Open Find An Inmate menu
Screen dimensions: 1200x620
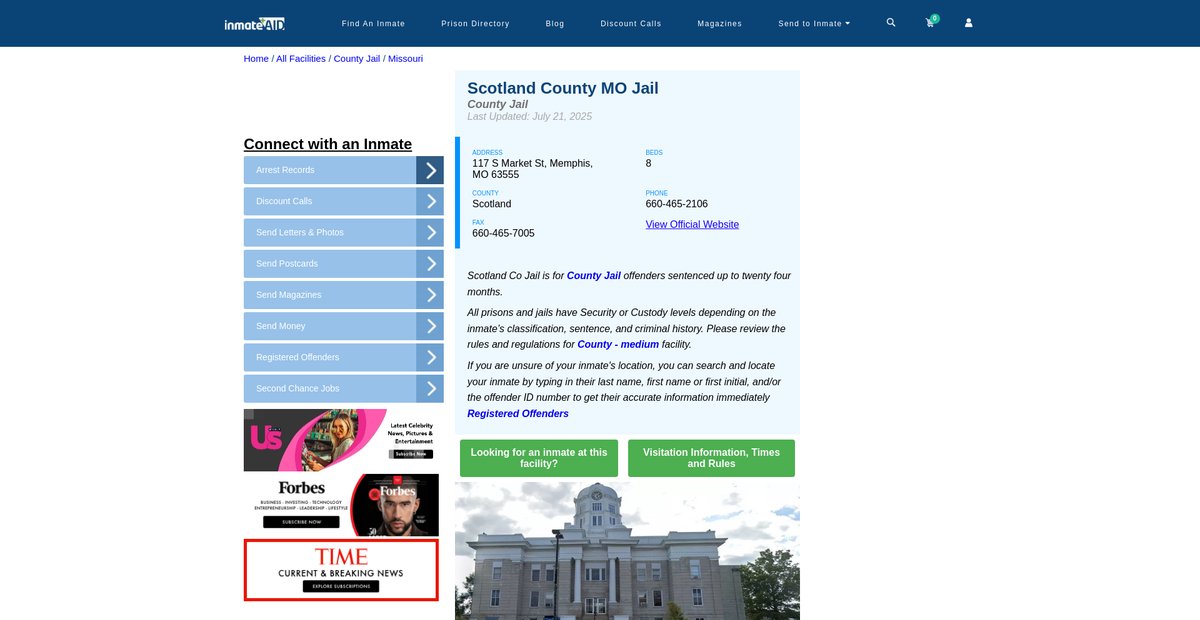point(373,23)
